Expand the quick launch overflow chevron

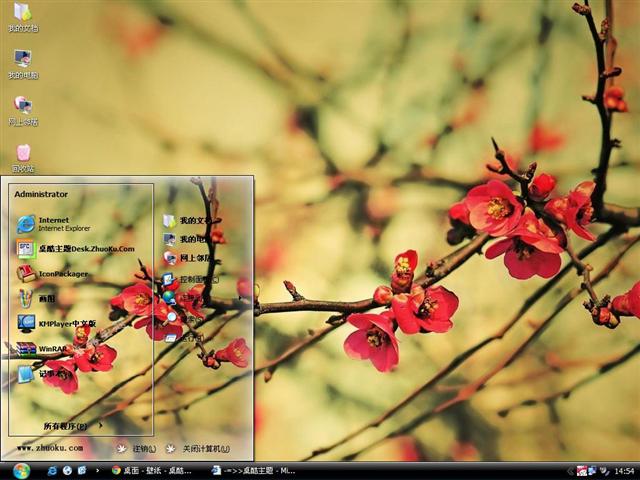[97, 471]
